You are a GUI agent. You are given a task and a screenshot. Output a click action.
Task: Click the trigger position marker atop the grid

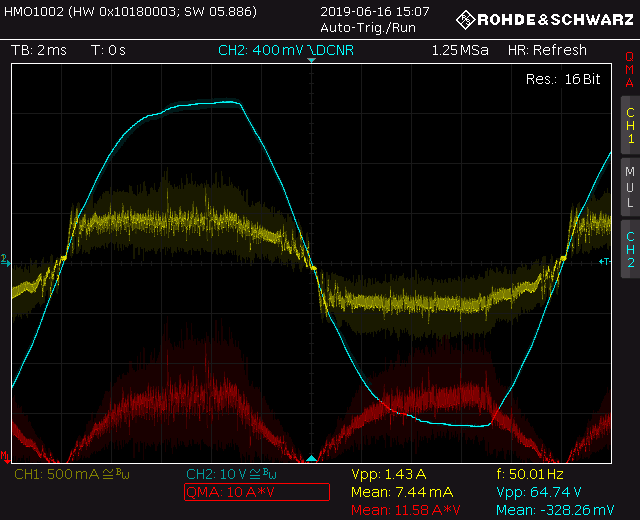(311, 60)
